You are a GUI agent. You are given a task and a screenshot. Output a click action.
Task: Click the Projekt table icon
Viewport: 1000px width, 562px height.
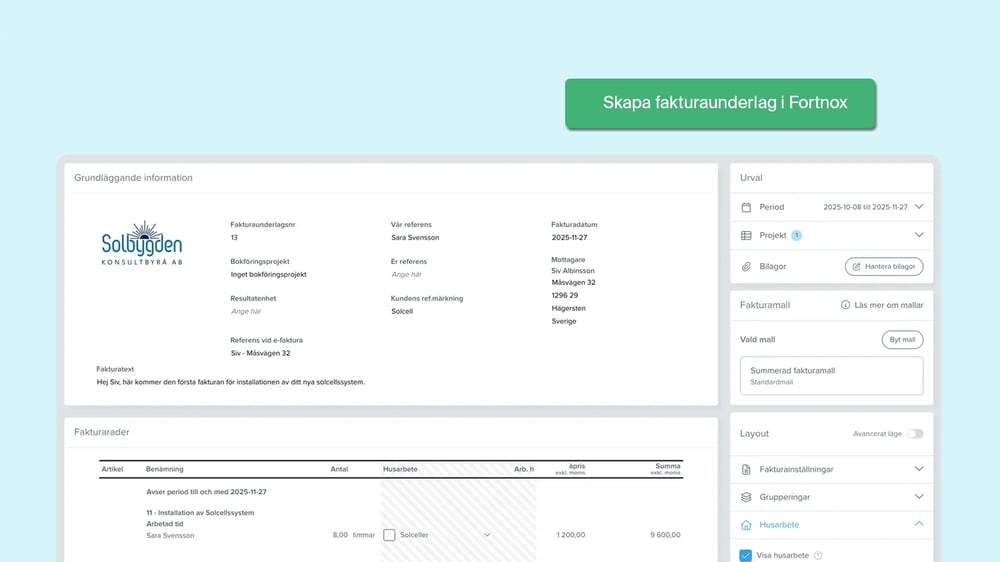click(x=746, y=236)
